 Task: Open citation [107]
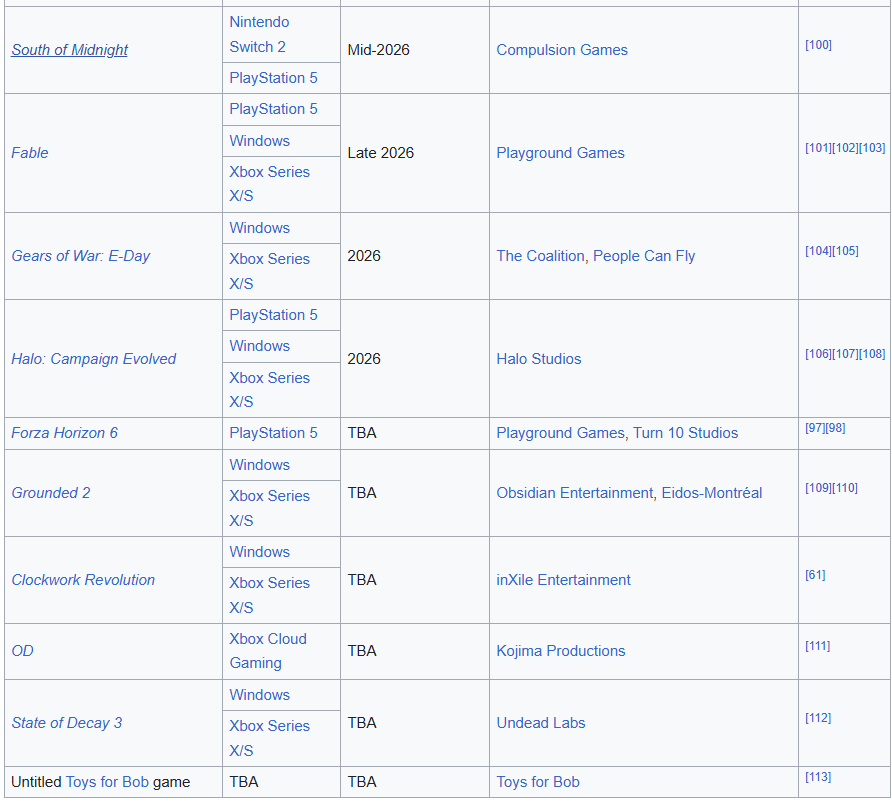tap(845, 354)
